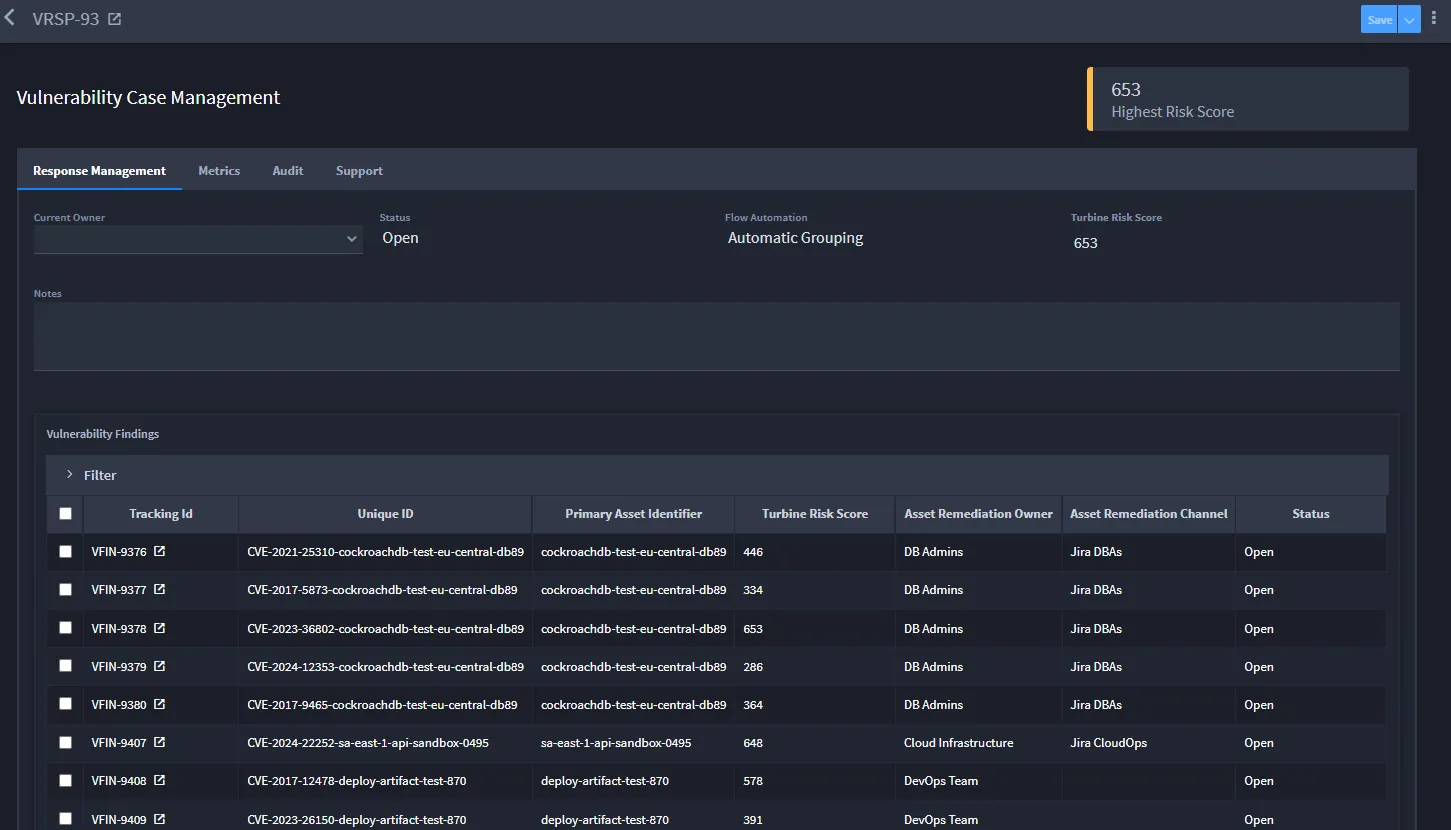Viewport: 1451px width, 830px height.
Task: Open VFIN-9378 external link icon
Action: click(x=160, y=628)
